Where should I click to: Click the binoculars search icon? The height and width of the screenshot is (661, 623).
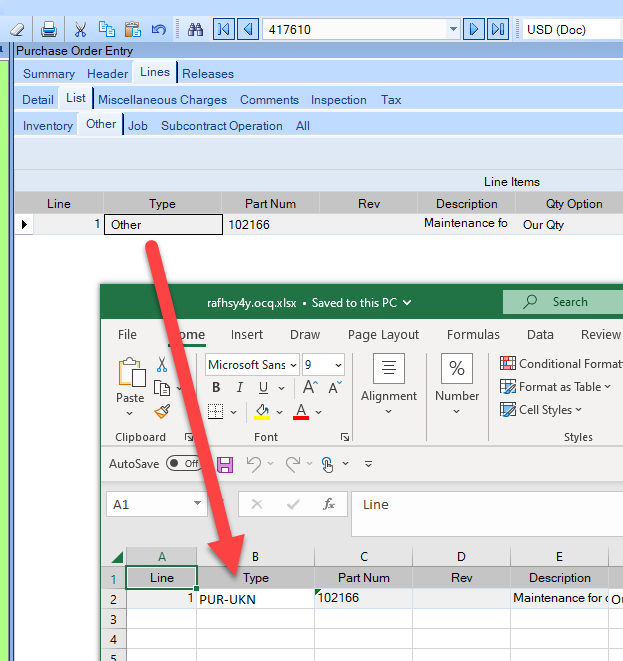pos(196,29)
